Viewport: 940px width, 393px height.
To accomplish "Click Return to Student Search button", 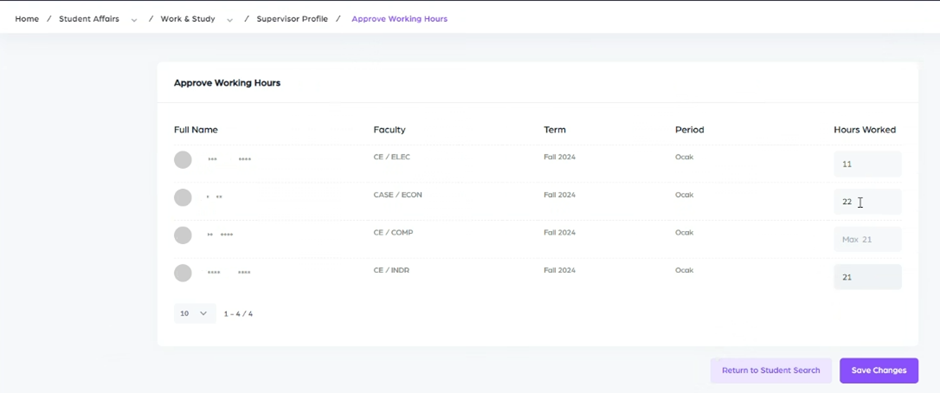I will [771, 370].
